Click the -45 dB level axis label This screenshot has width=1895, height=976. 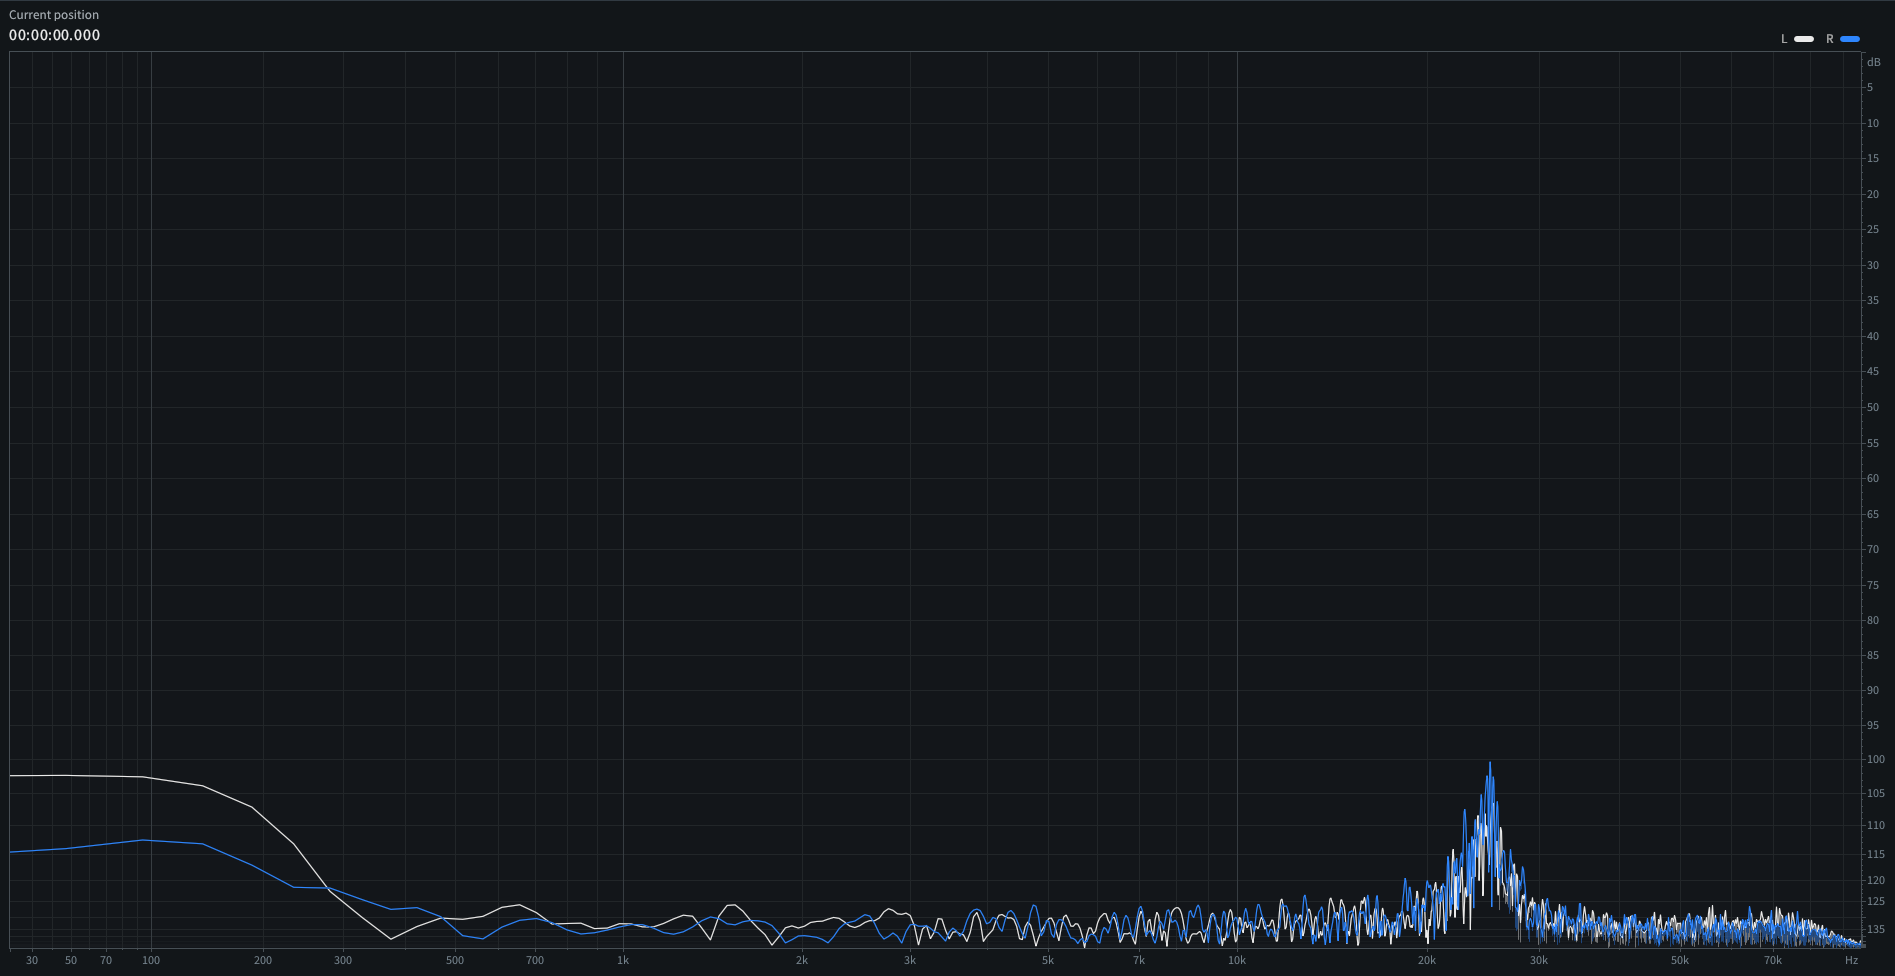click(x=1873, y=371)
